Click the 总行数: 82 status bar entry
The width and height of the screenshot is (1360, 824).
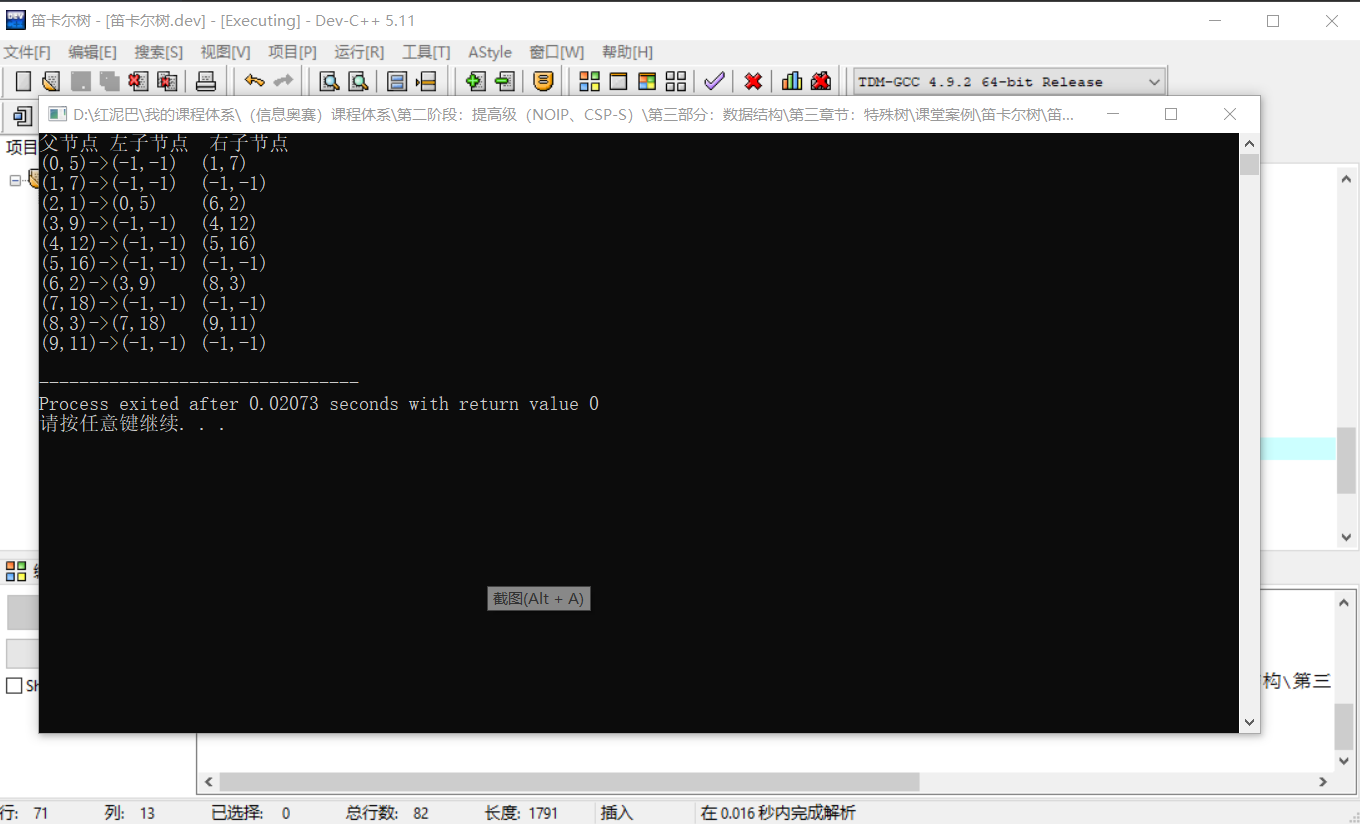coord(387,813)
